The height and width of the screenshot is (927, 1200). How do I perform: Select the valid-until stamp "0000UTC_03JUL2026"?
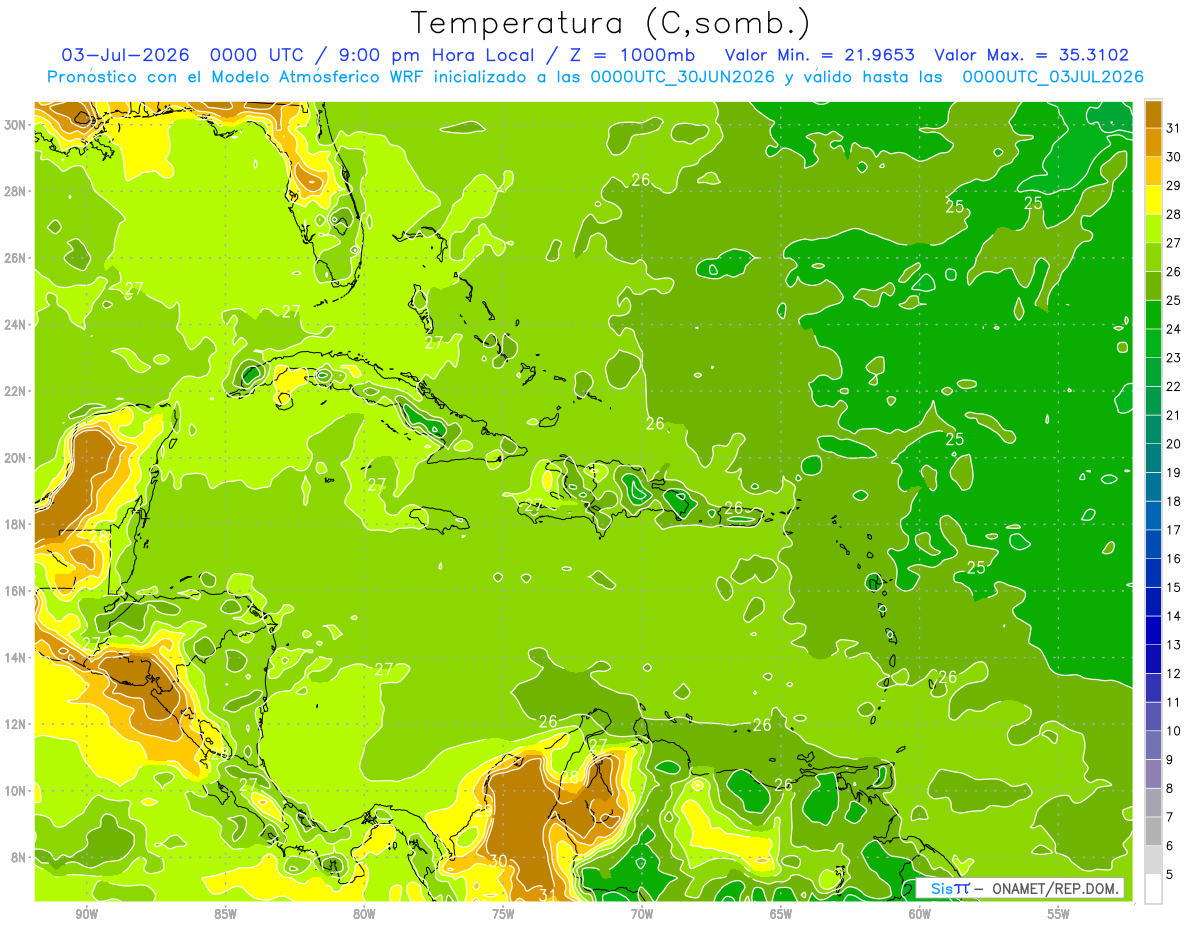(1053, 77)
